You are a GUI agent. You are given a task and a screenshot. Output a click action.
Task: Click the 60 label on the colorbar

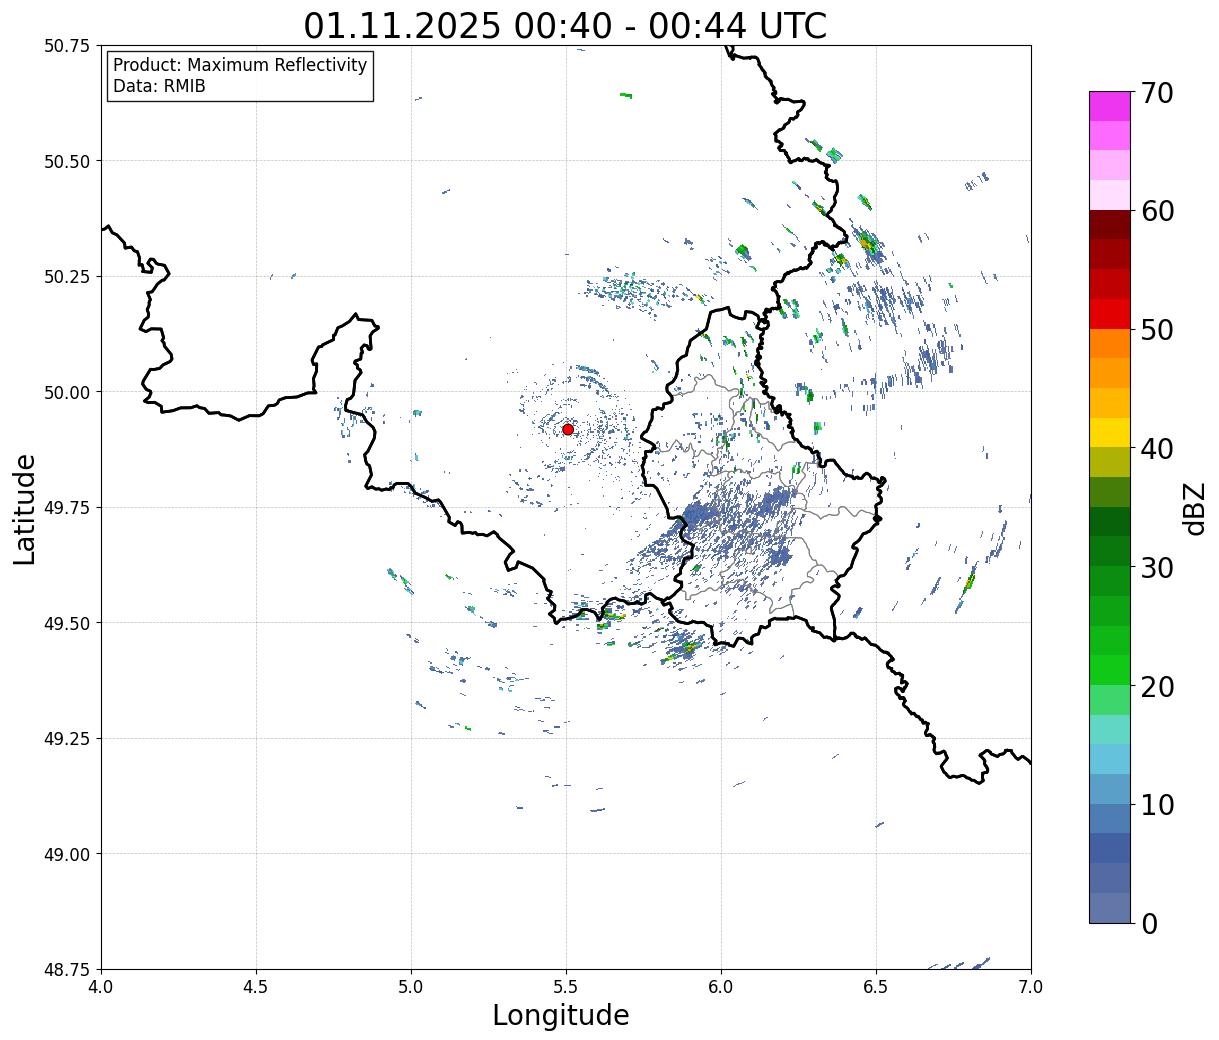(x=1157, y=211)
